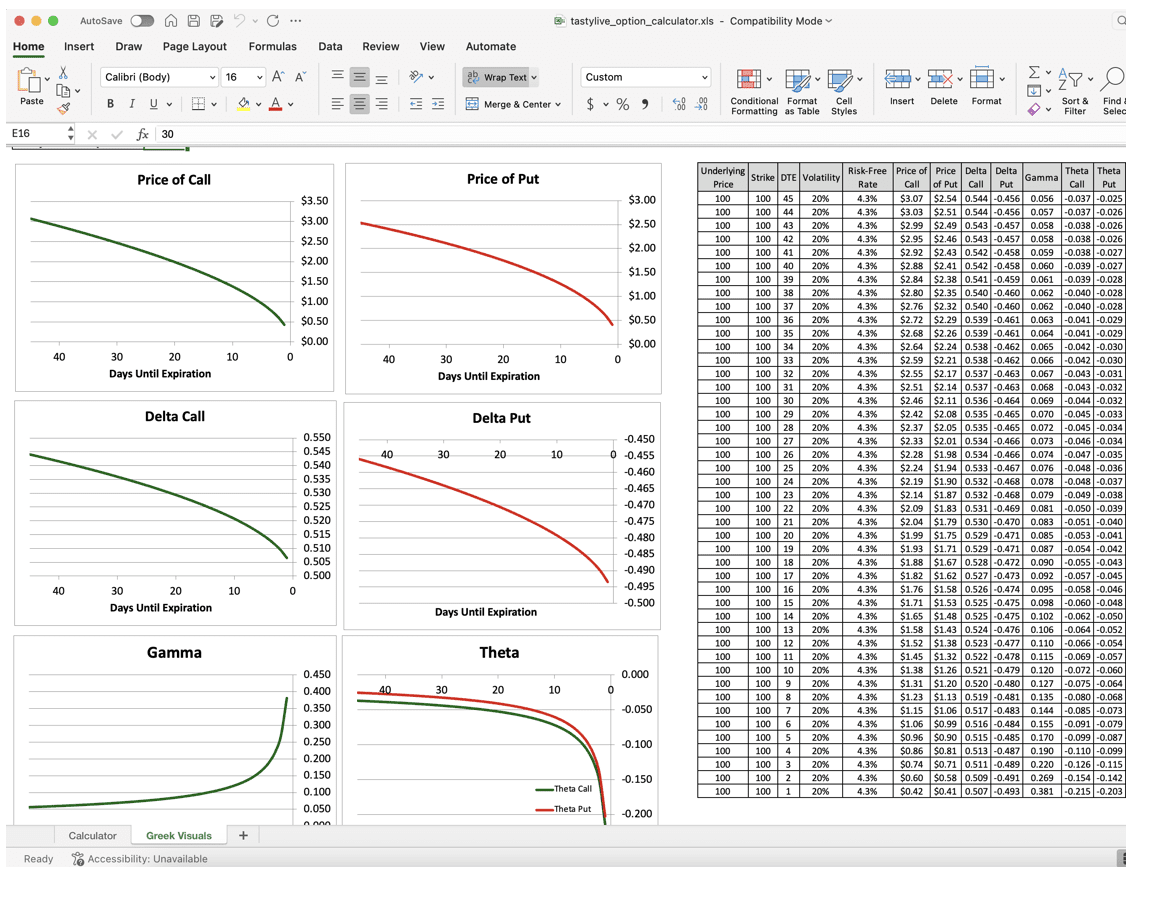
Task: Toggle Bold formatting
Action: [x=111, y=104]
